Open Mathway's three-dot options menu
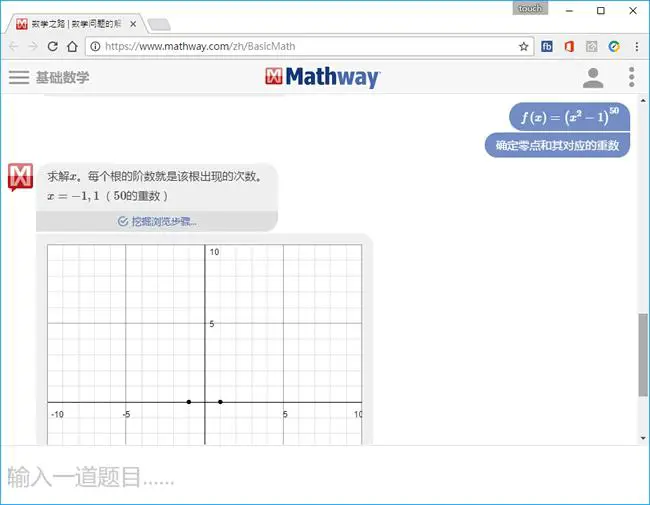This screenshot has height=505, width=650. tap(631, 77)
